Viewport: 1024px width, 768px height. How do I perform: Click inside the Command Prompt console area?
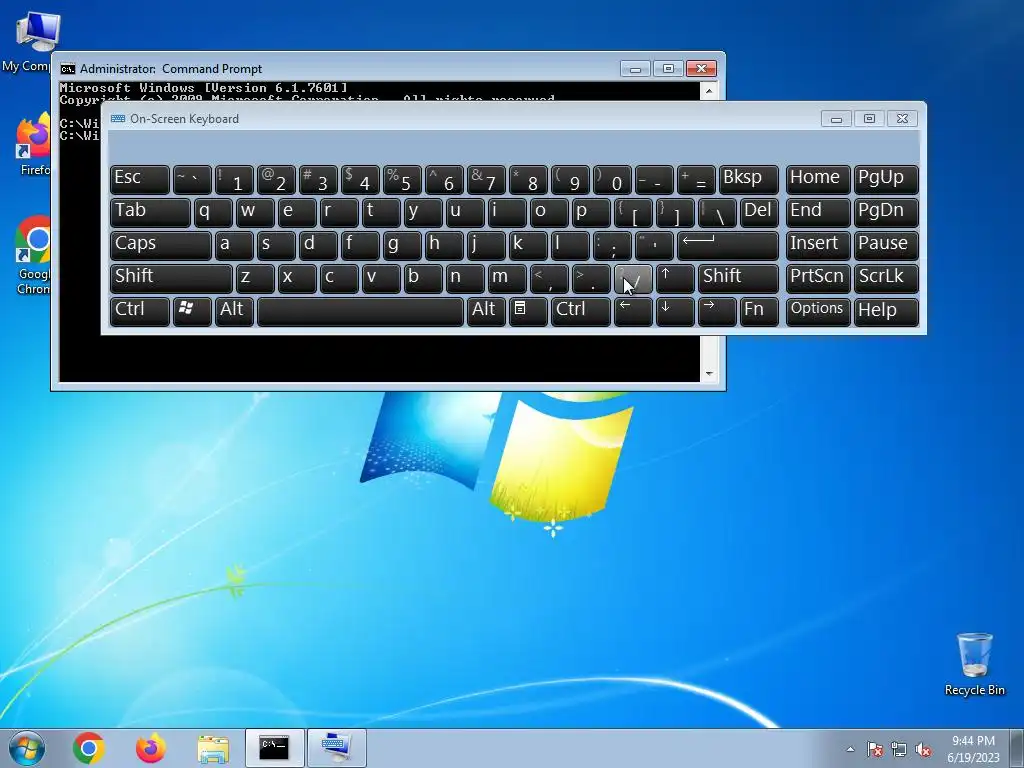click(x=379, y=359)
